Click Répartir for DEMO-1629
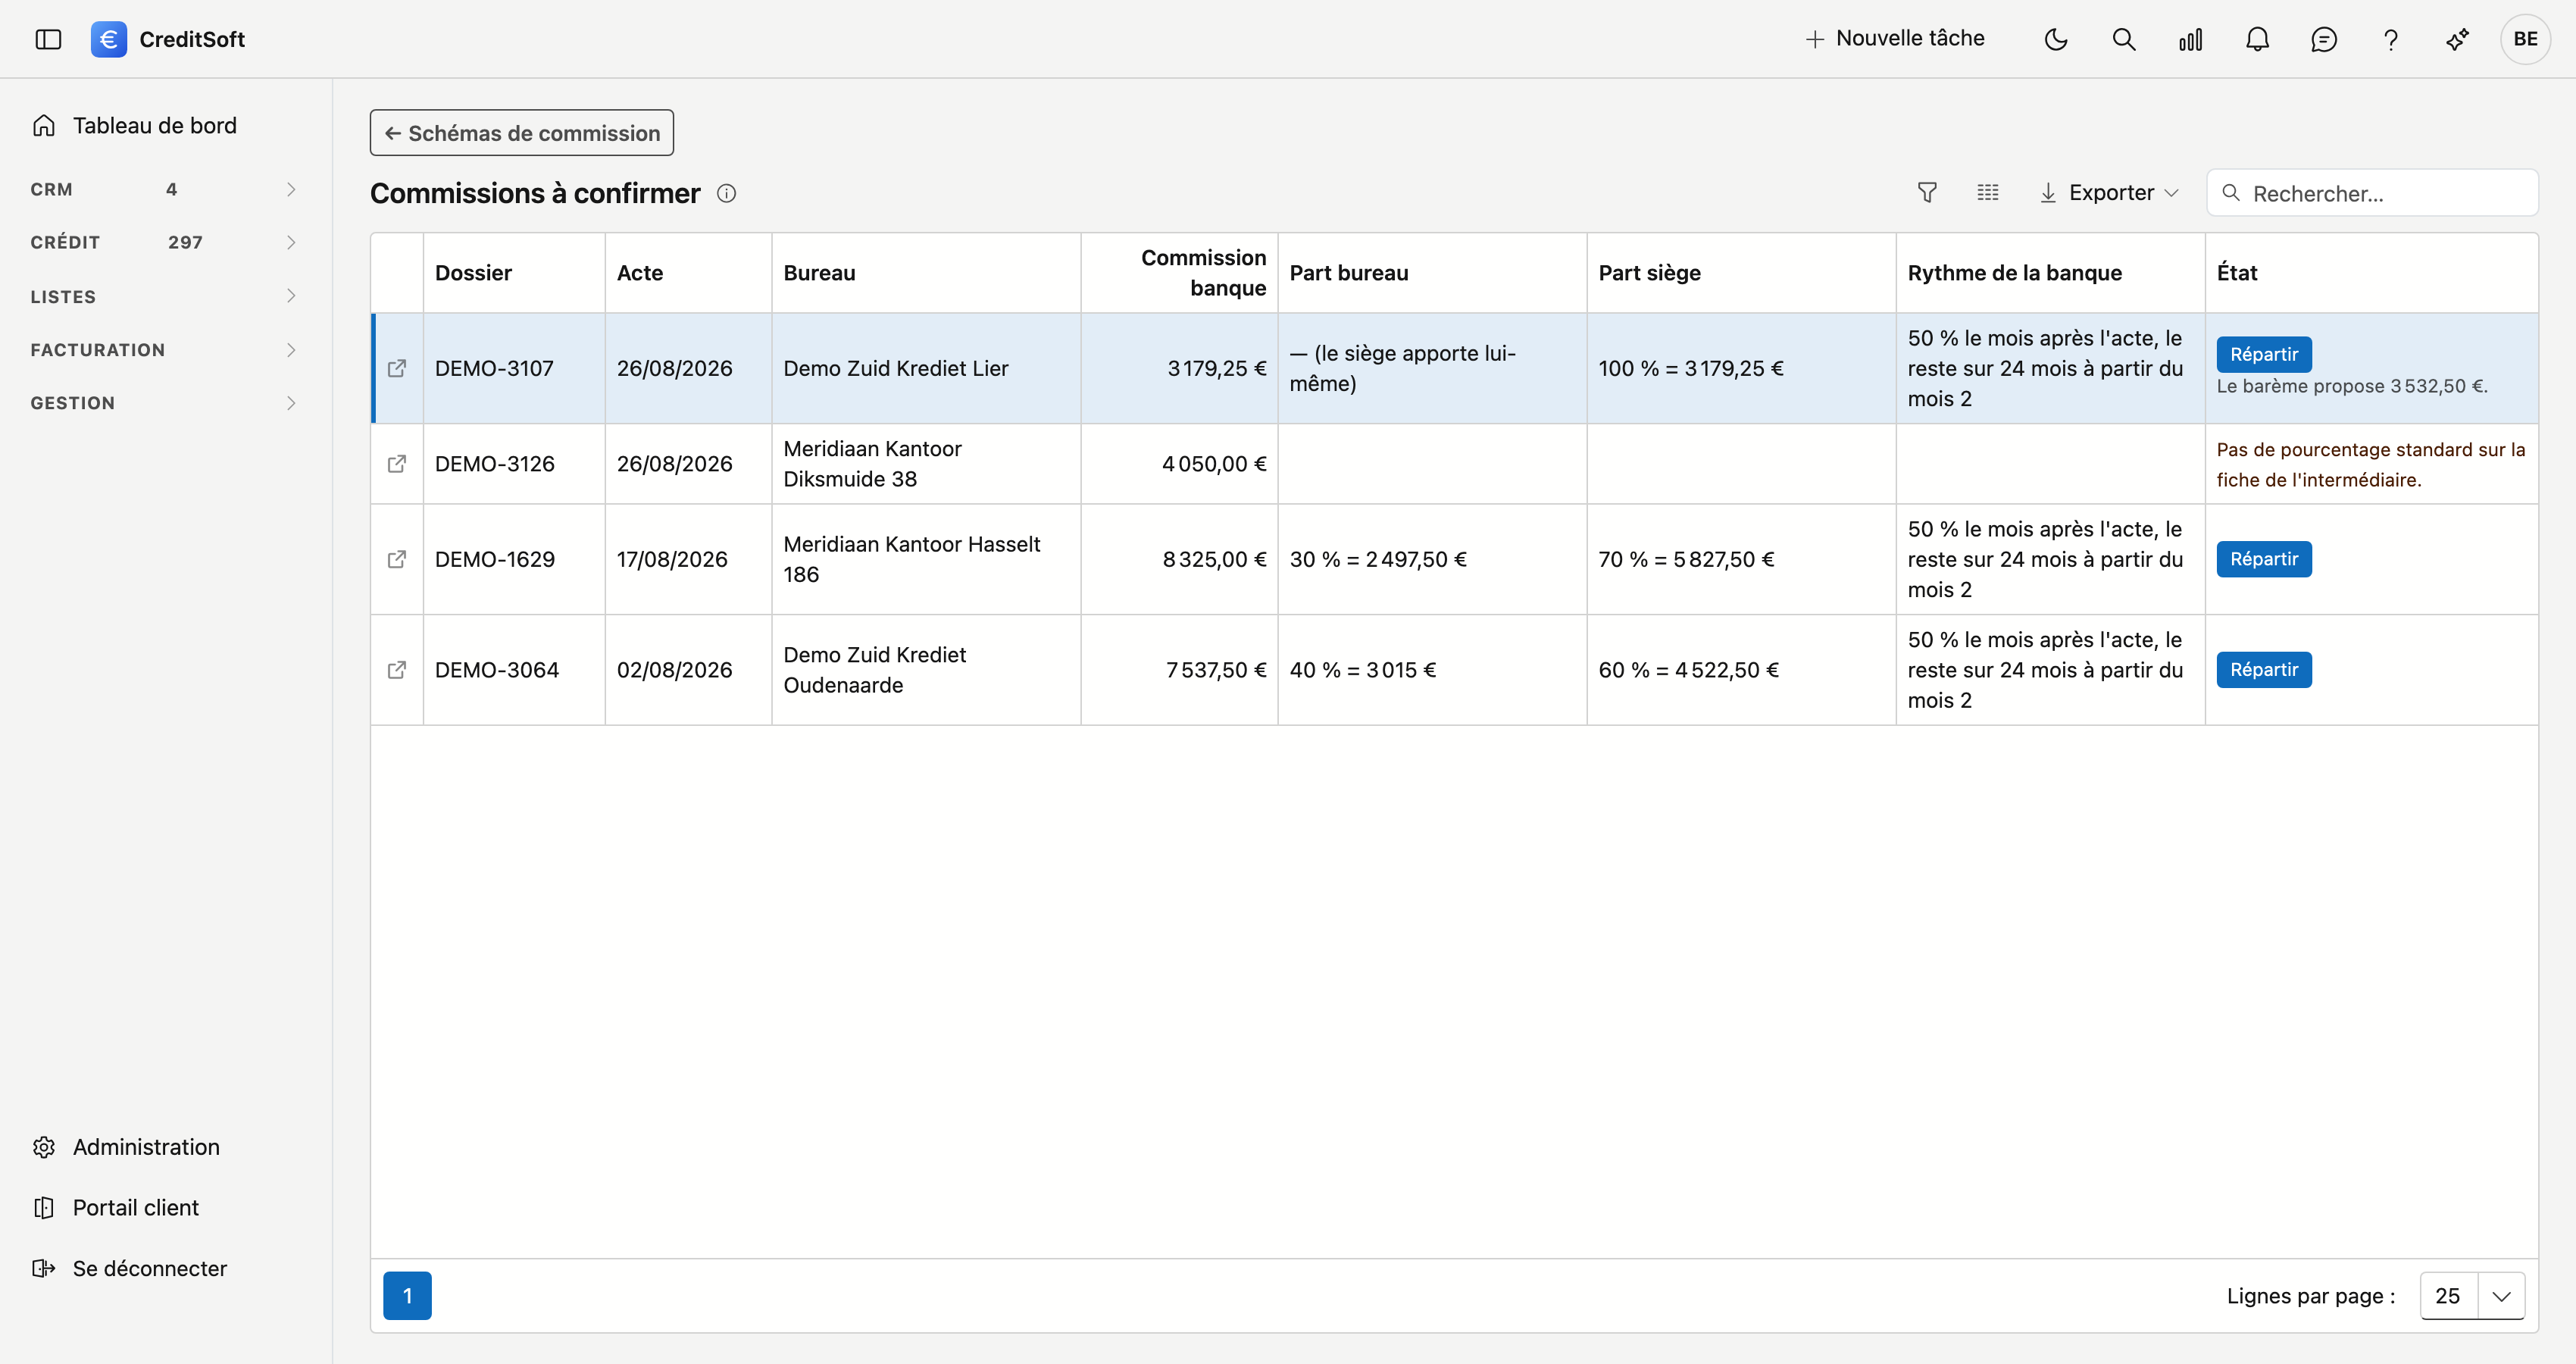 (x=2264, y=559)
